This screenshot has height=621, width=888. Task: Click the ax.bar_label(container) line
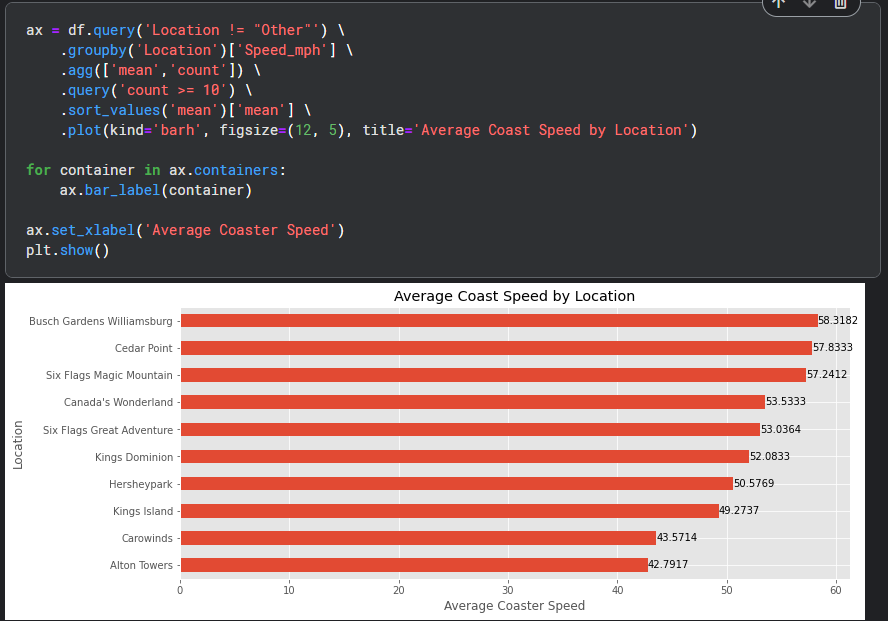click(x=156, y=190)
